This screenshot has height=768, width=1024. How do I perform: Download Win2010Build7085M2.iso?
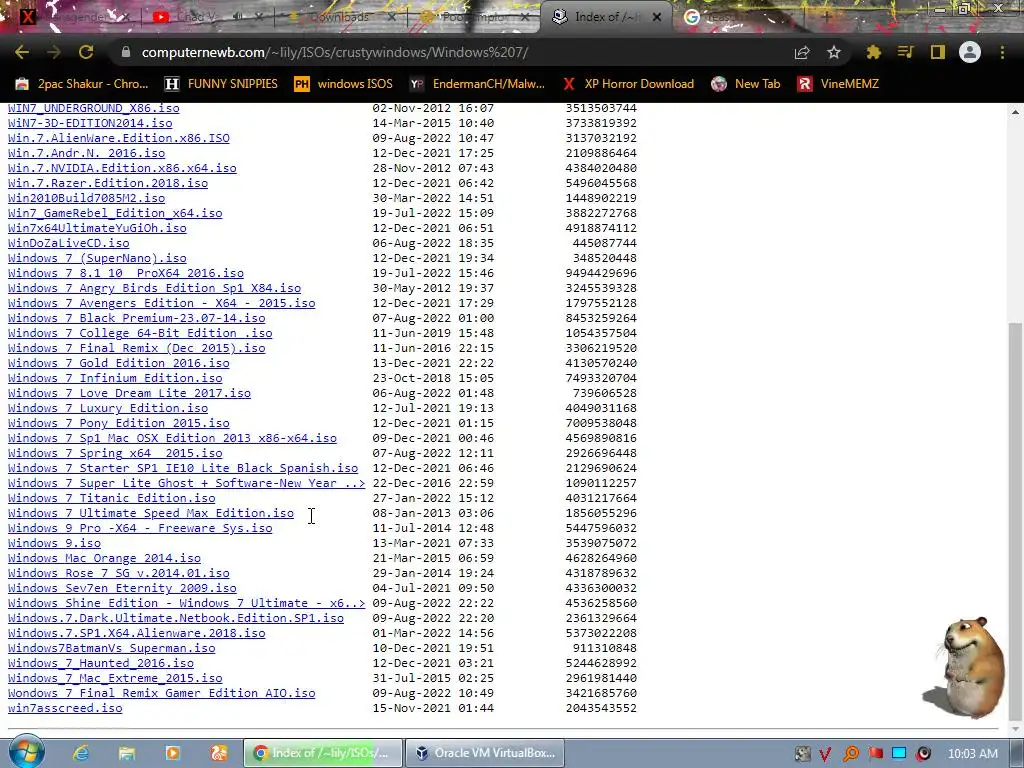pyautogui.click(x=86, y=198)
